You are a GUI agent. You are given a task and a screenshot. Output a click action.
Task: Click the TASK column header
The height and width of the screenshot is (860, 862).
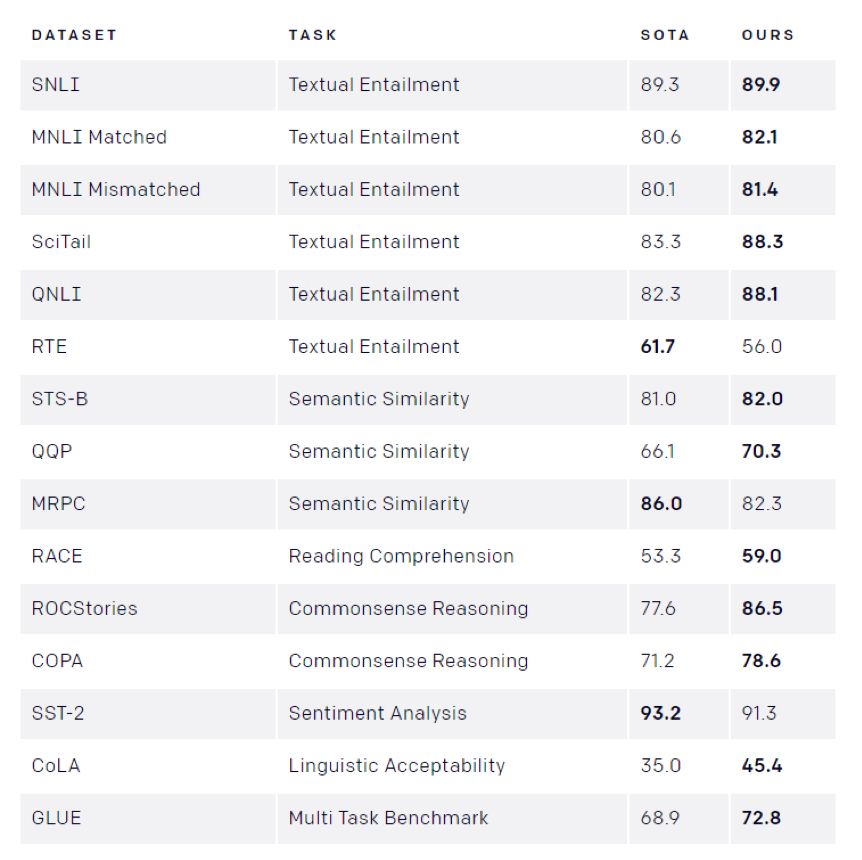click(x=312, y=35)
